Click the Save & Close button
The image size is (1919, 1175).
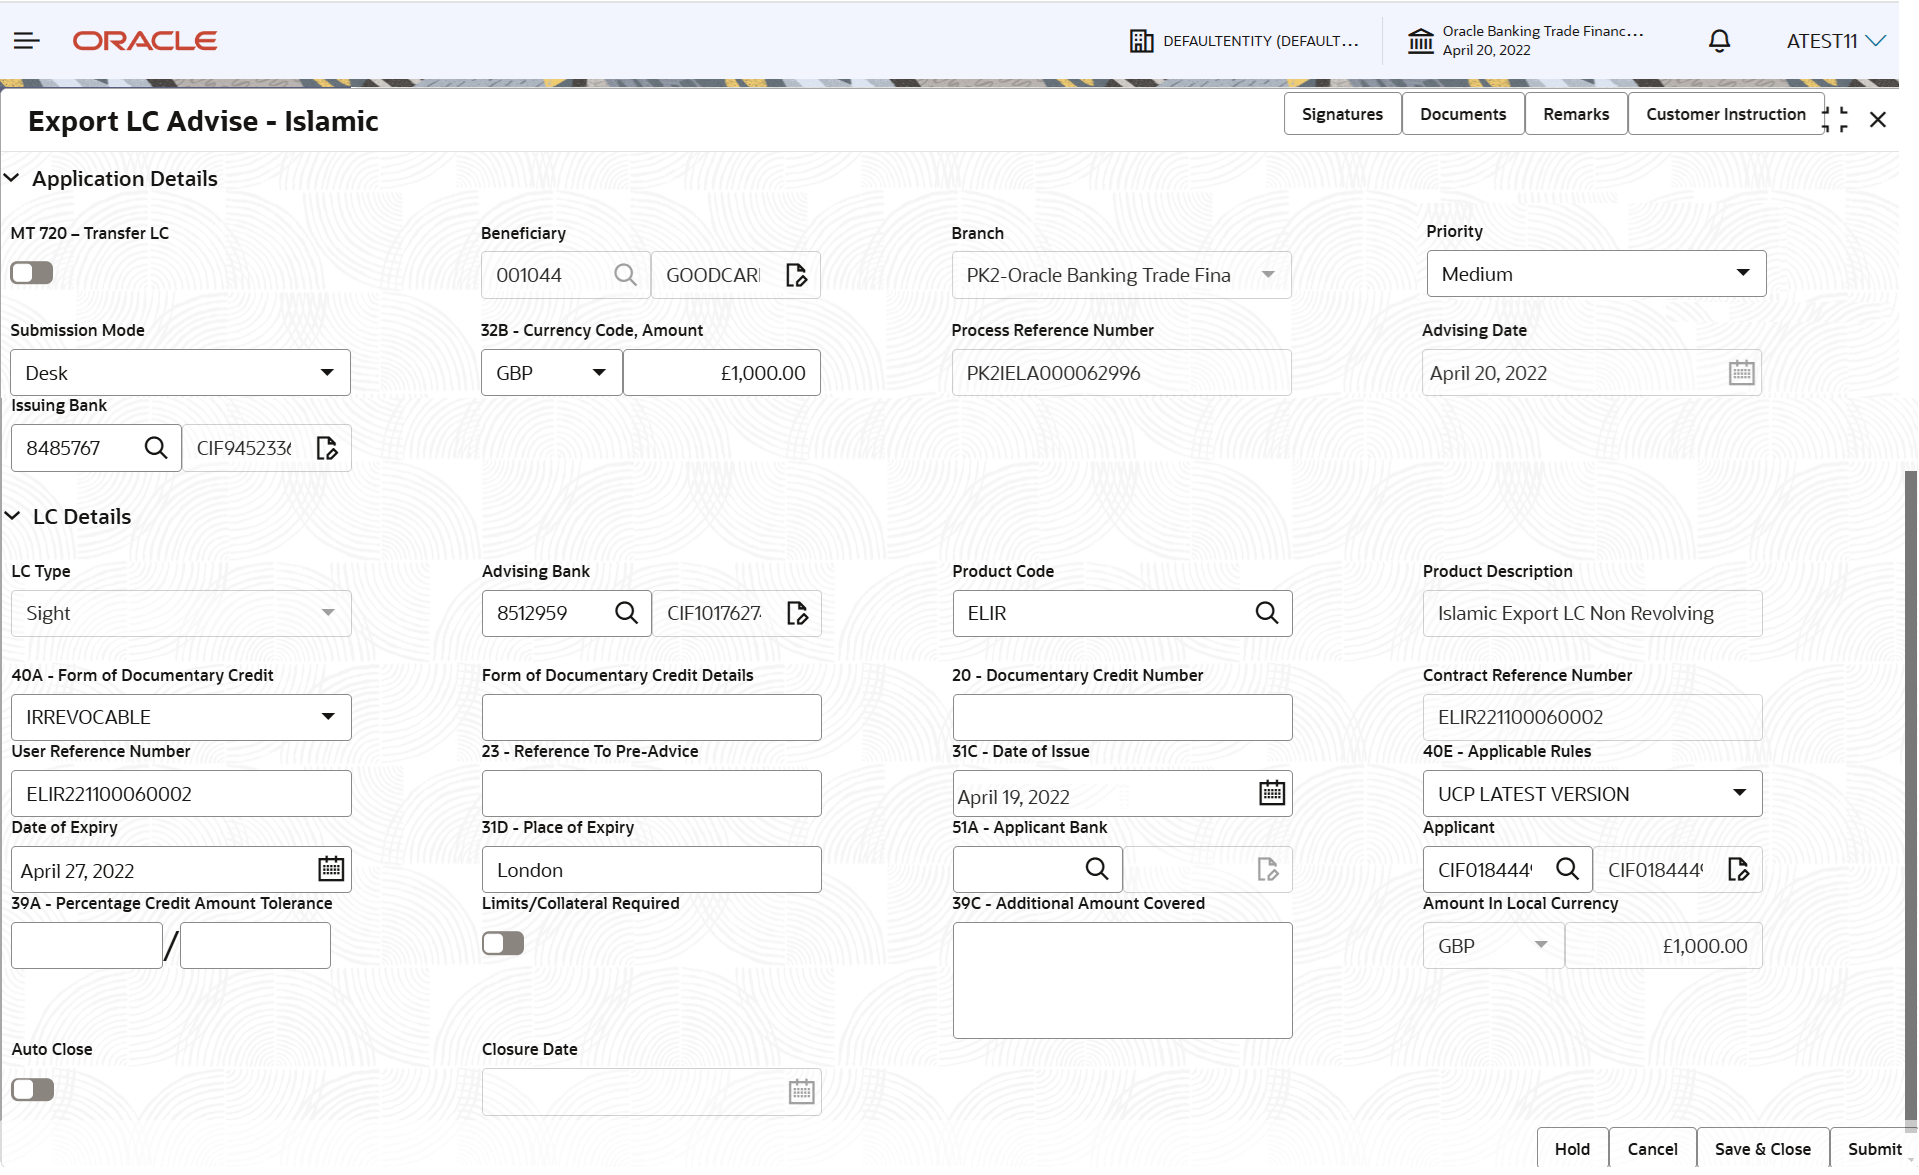tap(1762, 1149)
